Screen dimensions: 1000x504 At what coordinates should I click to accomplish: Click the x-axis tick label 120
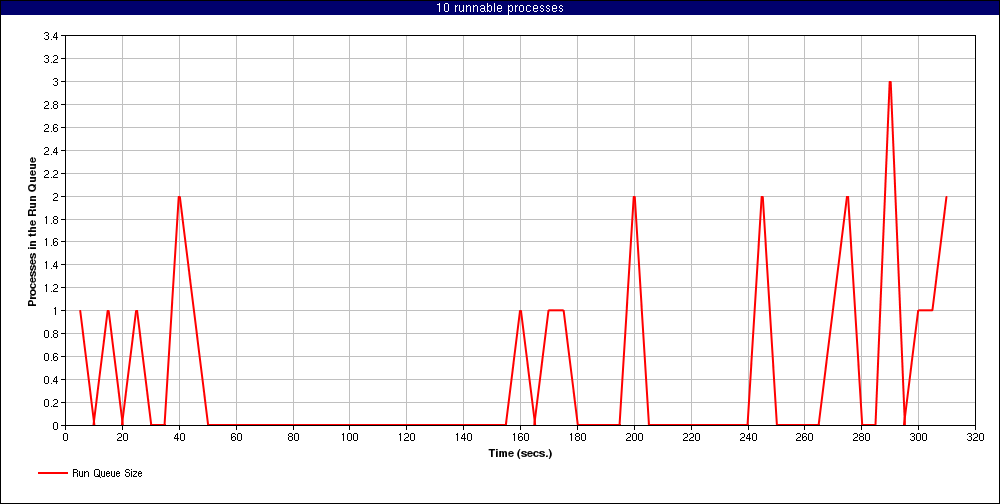(x=406, y=437)
